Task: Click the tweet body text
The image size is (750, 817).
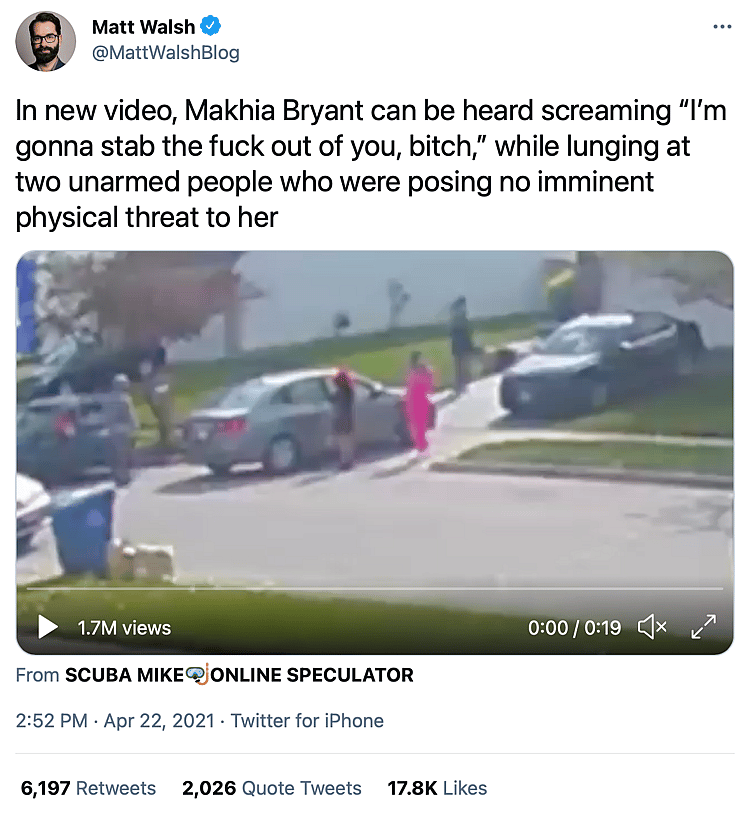Action: 371,164
